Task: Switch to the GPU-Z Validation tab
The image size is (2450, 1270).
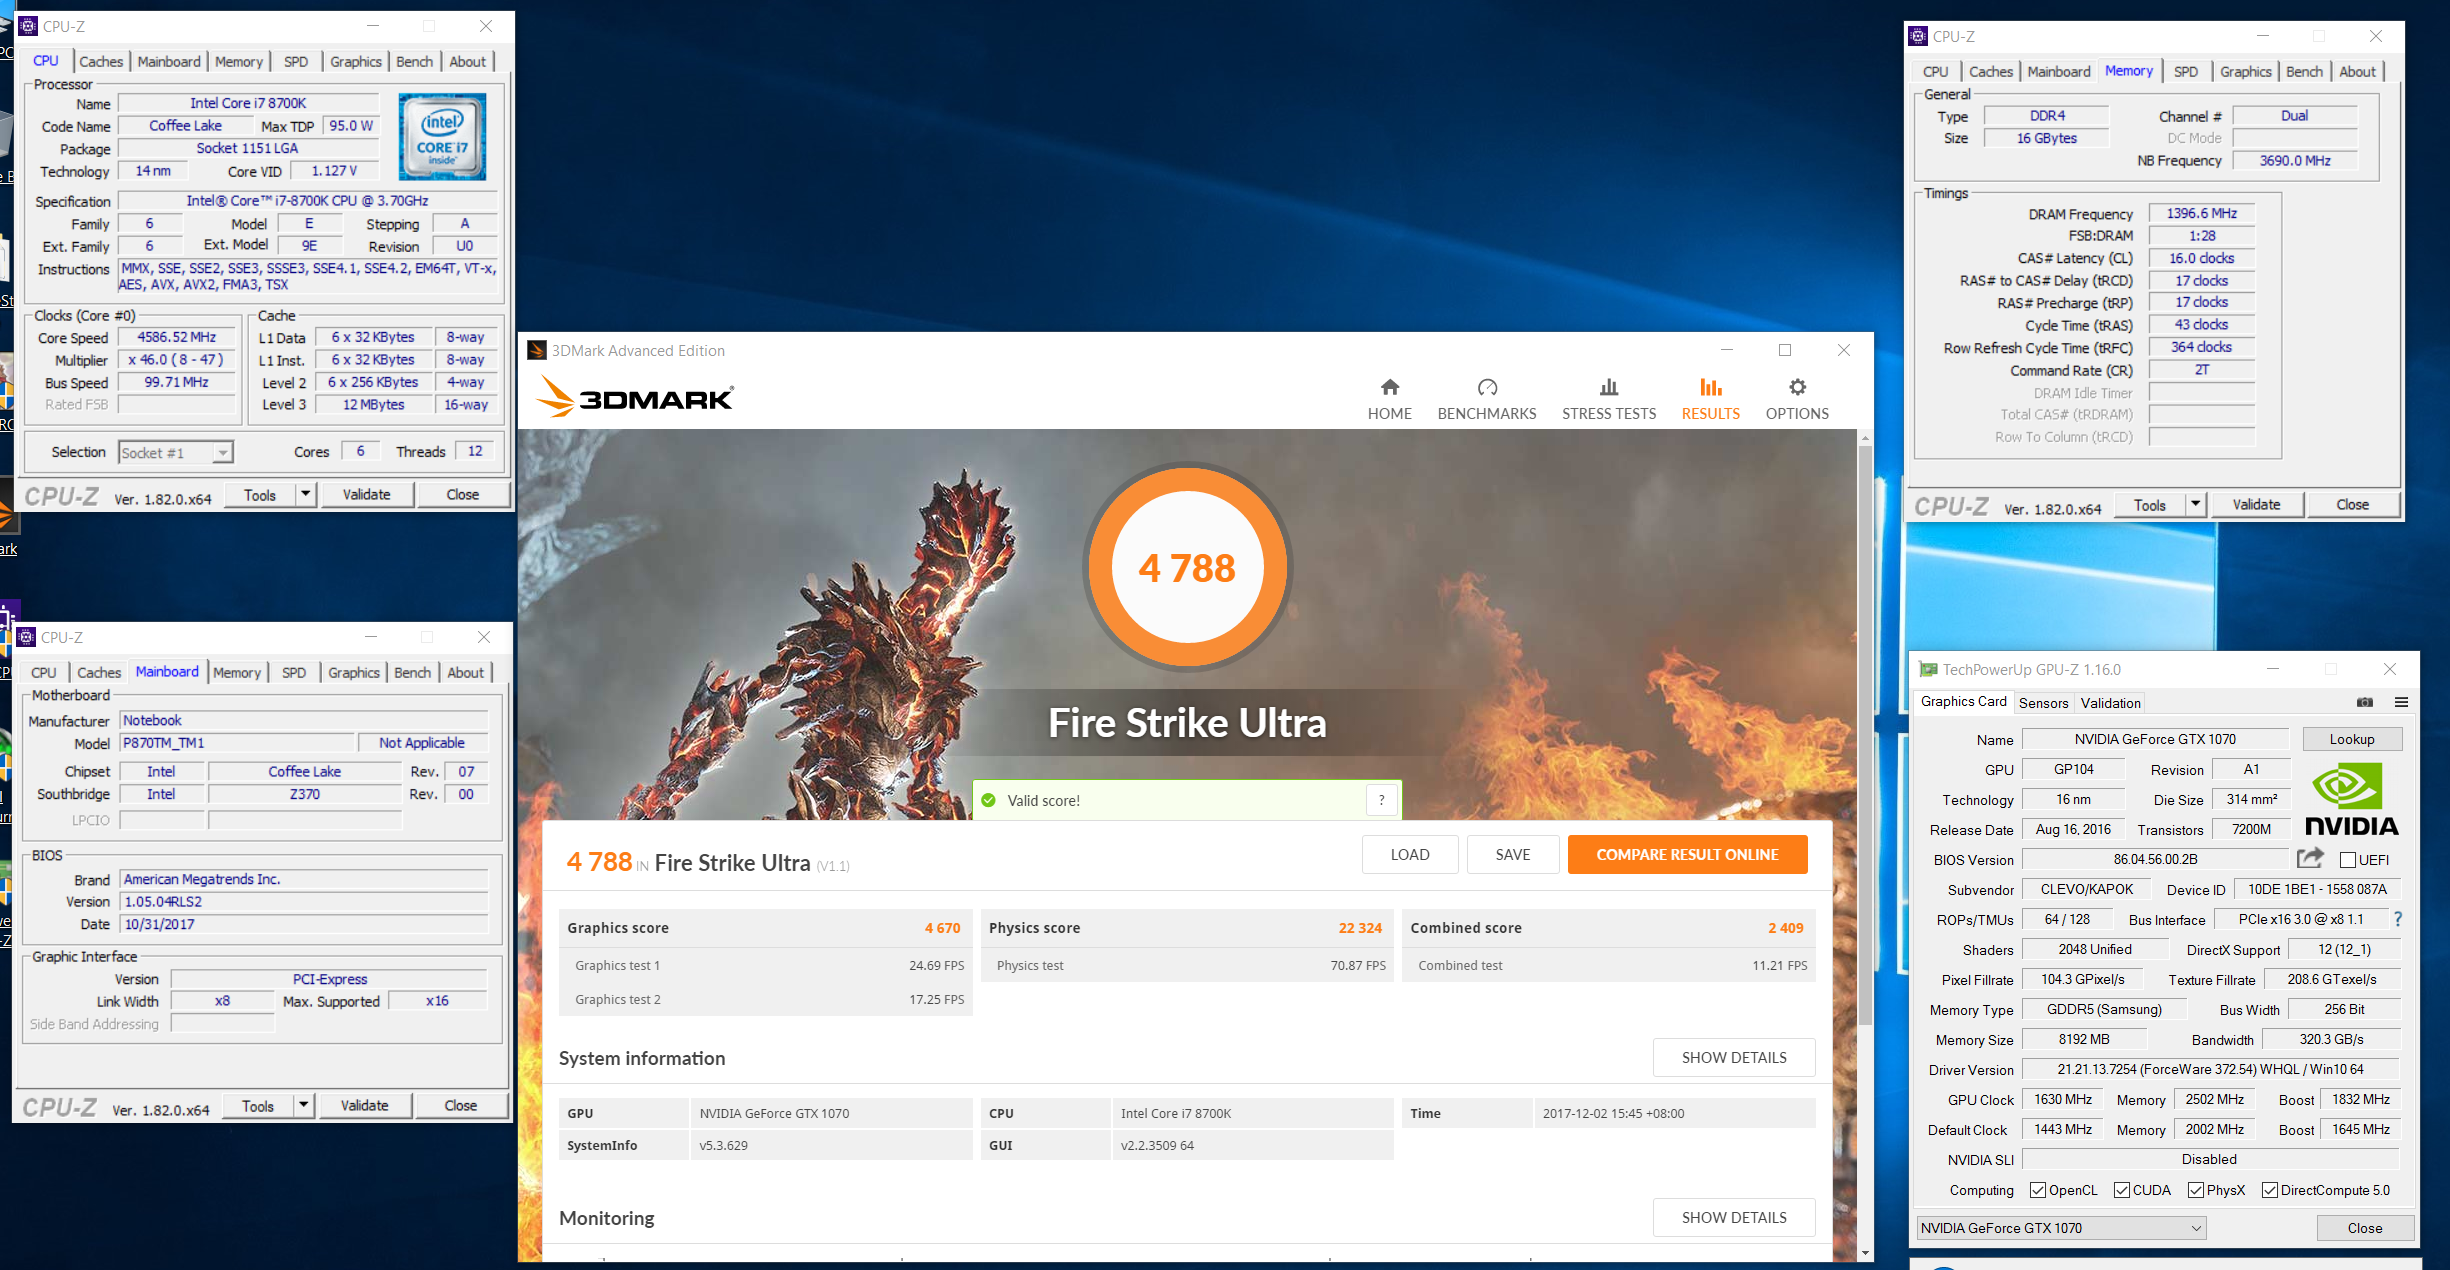Action: [x=2110, y=702]
